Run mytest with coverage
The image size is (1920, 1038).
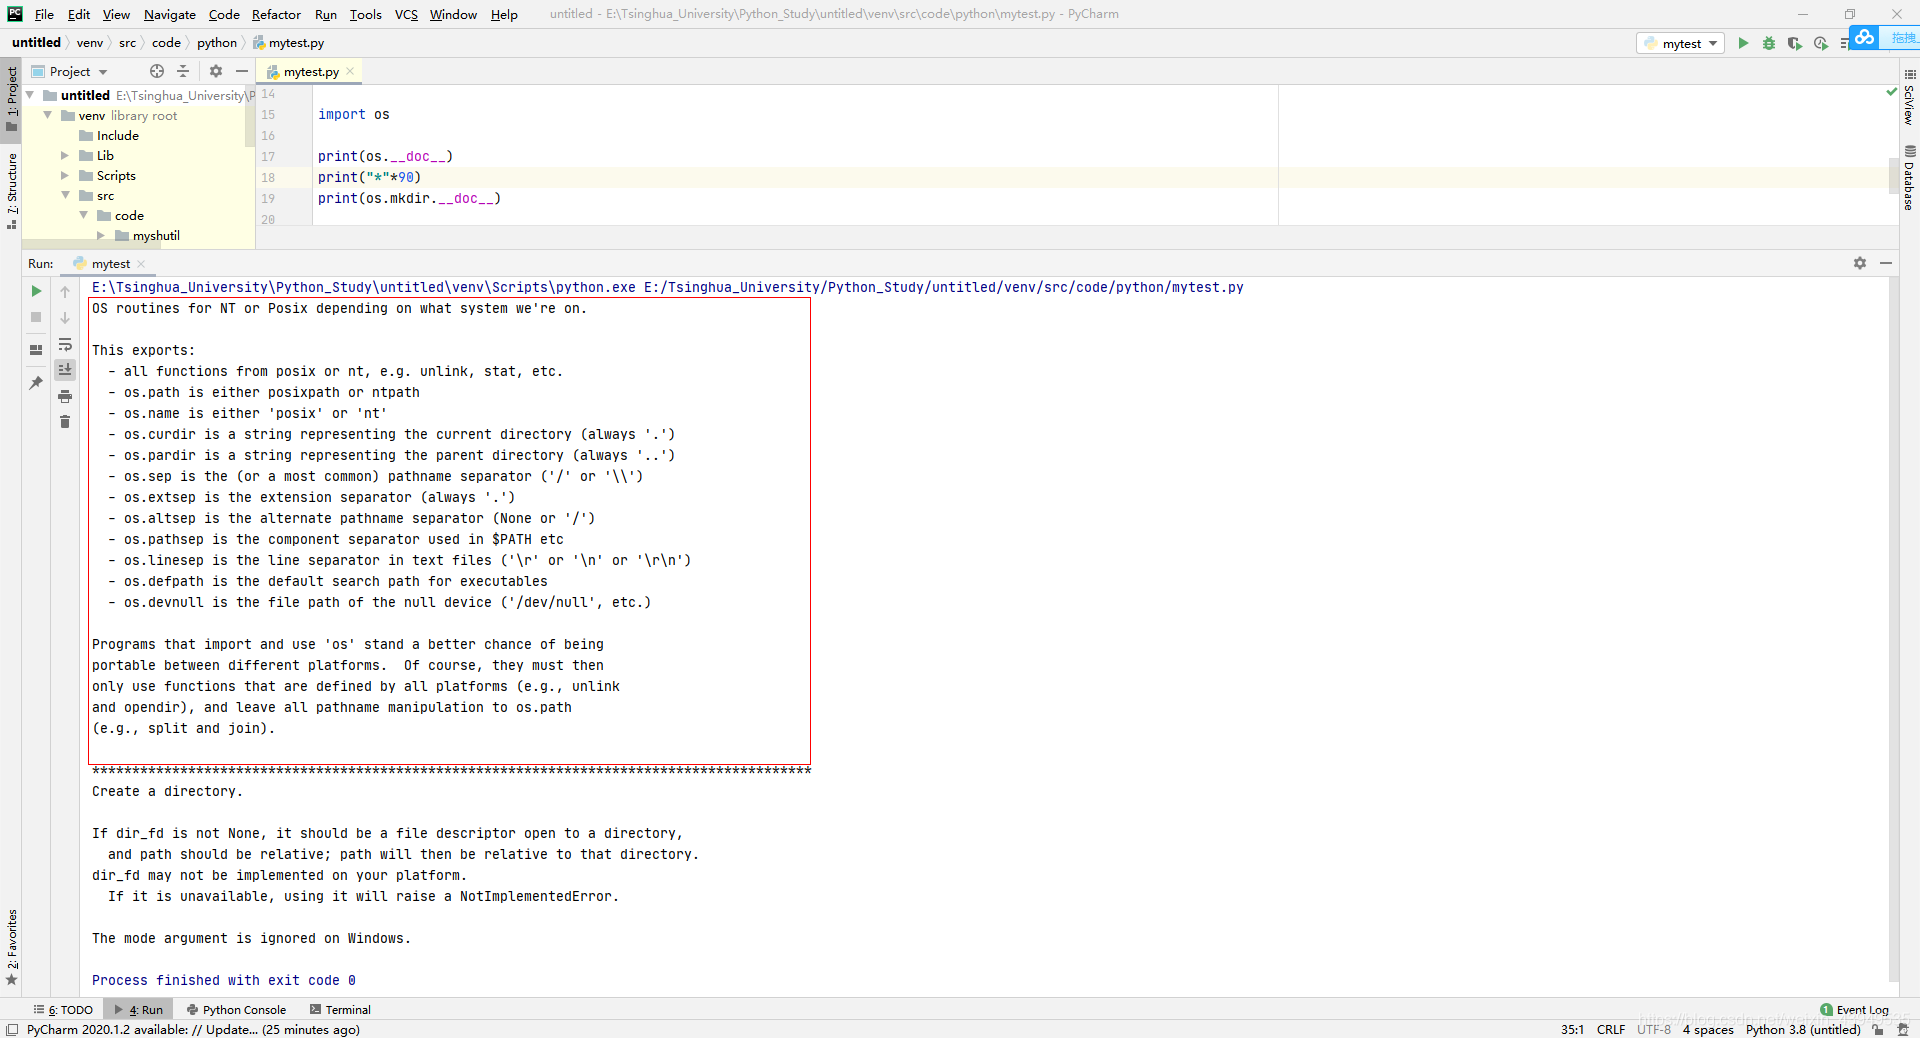tap(1794, 43)
